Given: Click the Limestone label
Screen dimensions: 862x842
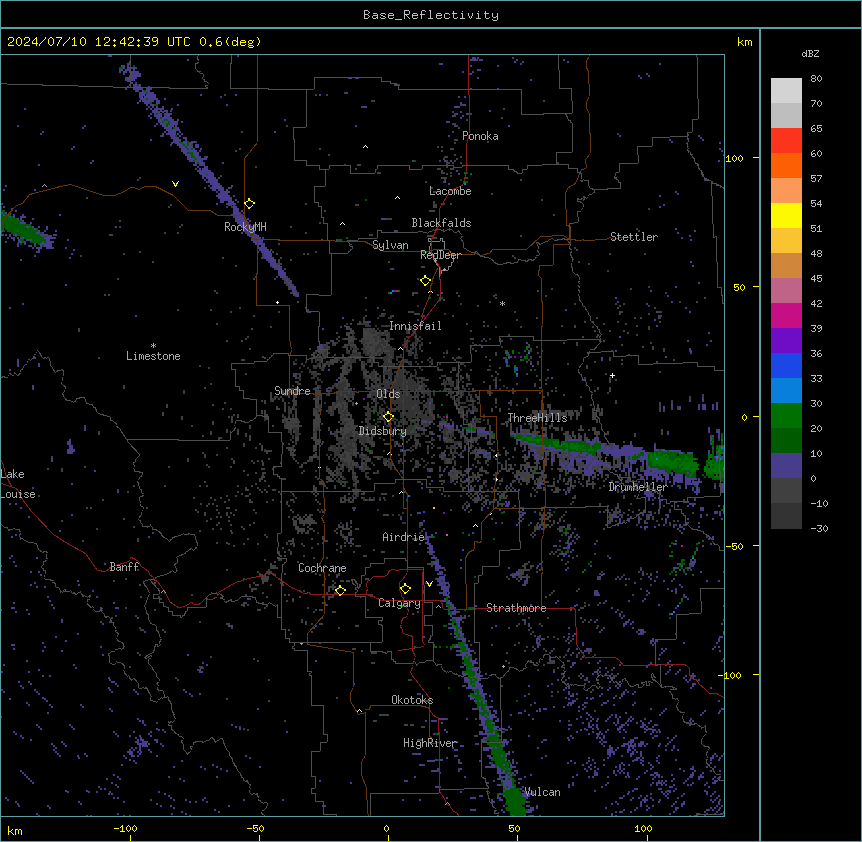Looking at the screenshot, I should coord(153,356).
